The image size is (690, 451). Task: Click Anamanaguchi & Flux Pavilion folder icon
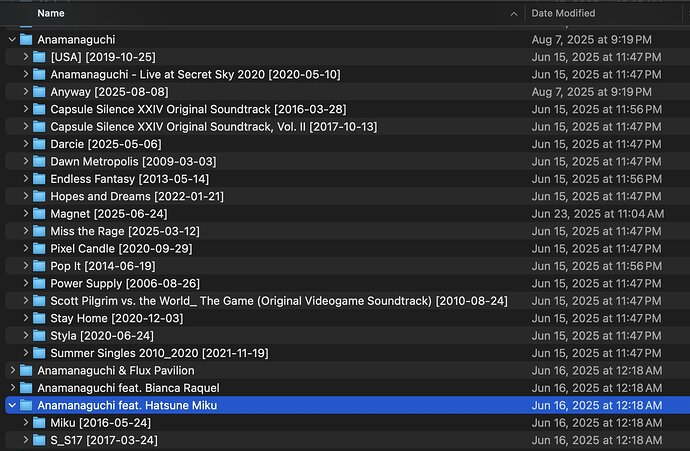[26, 370]
